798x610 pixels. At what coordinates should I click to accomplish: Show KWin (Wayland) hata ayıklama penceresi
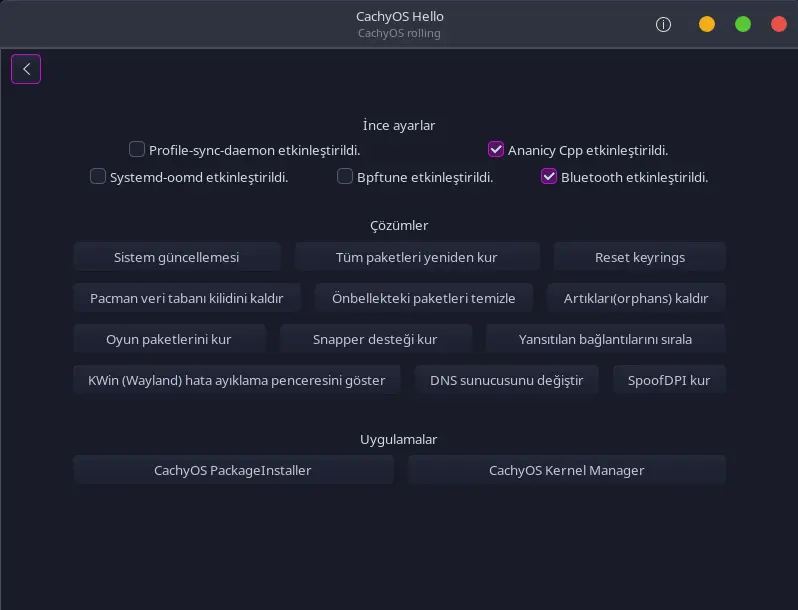click(237, 380)
